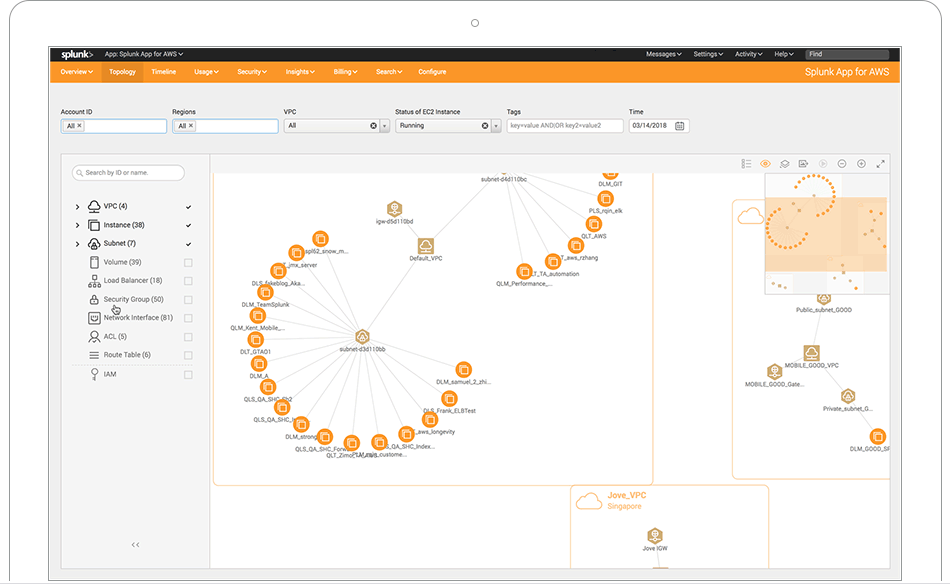Viewport: 950px width, 584px height.
Task: Select the subnet-d3d110bb node
Action: tap(362, 337)
